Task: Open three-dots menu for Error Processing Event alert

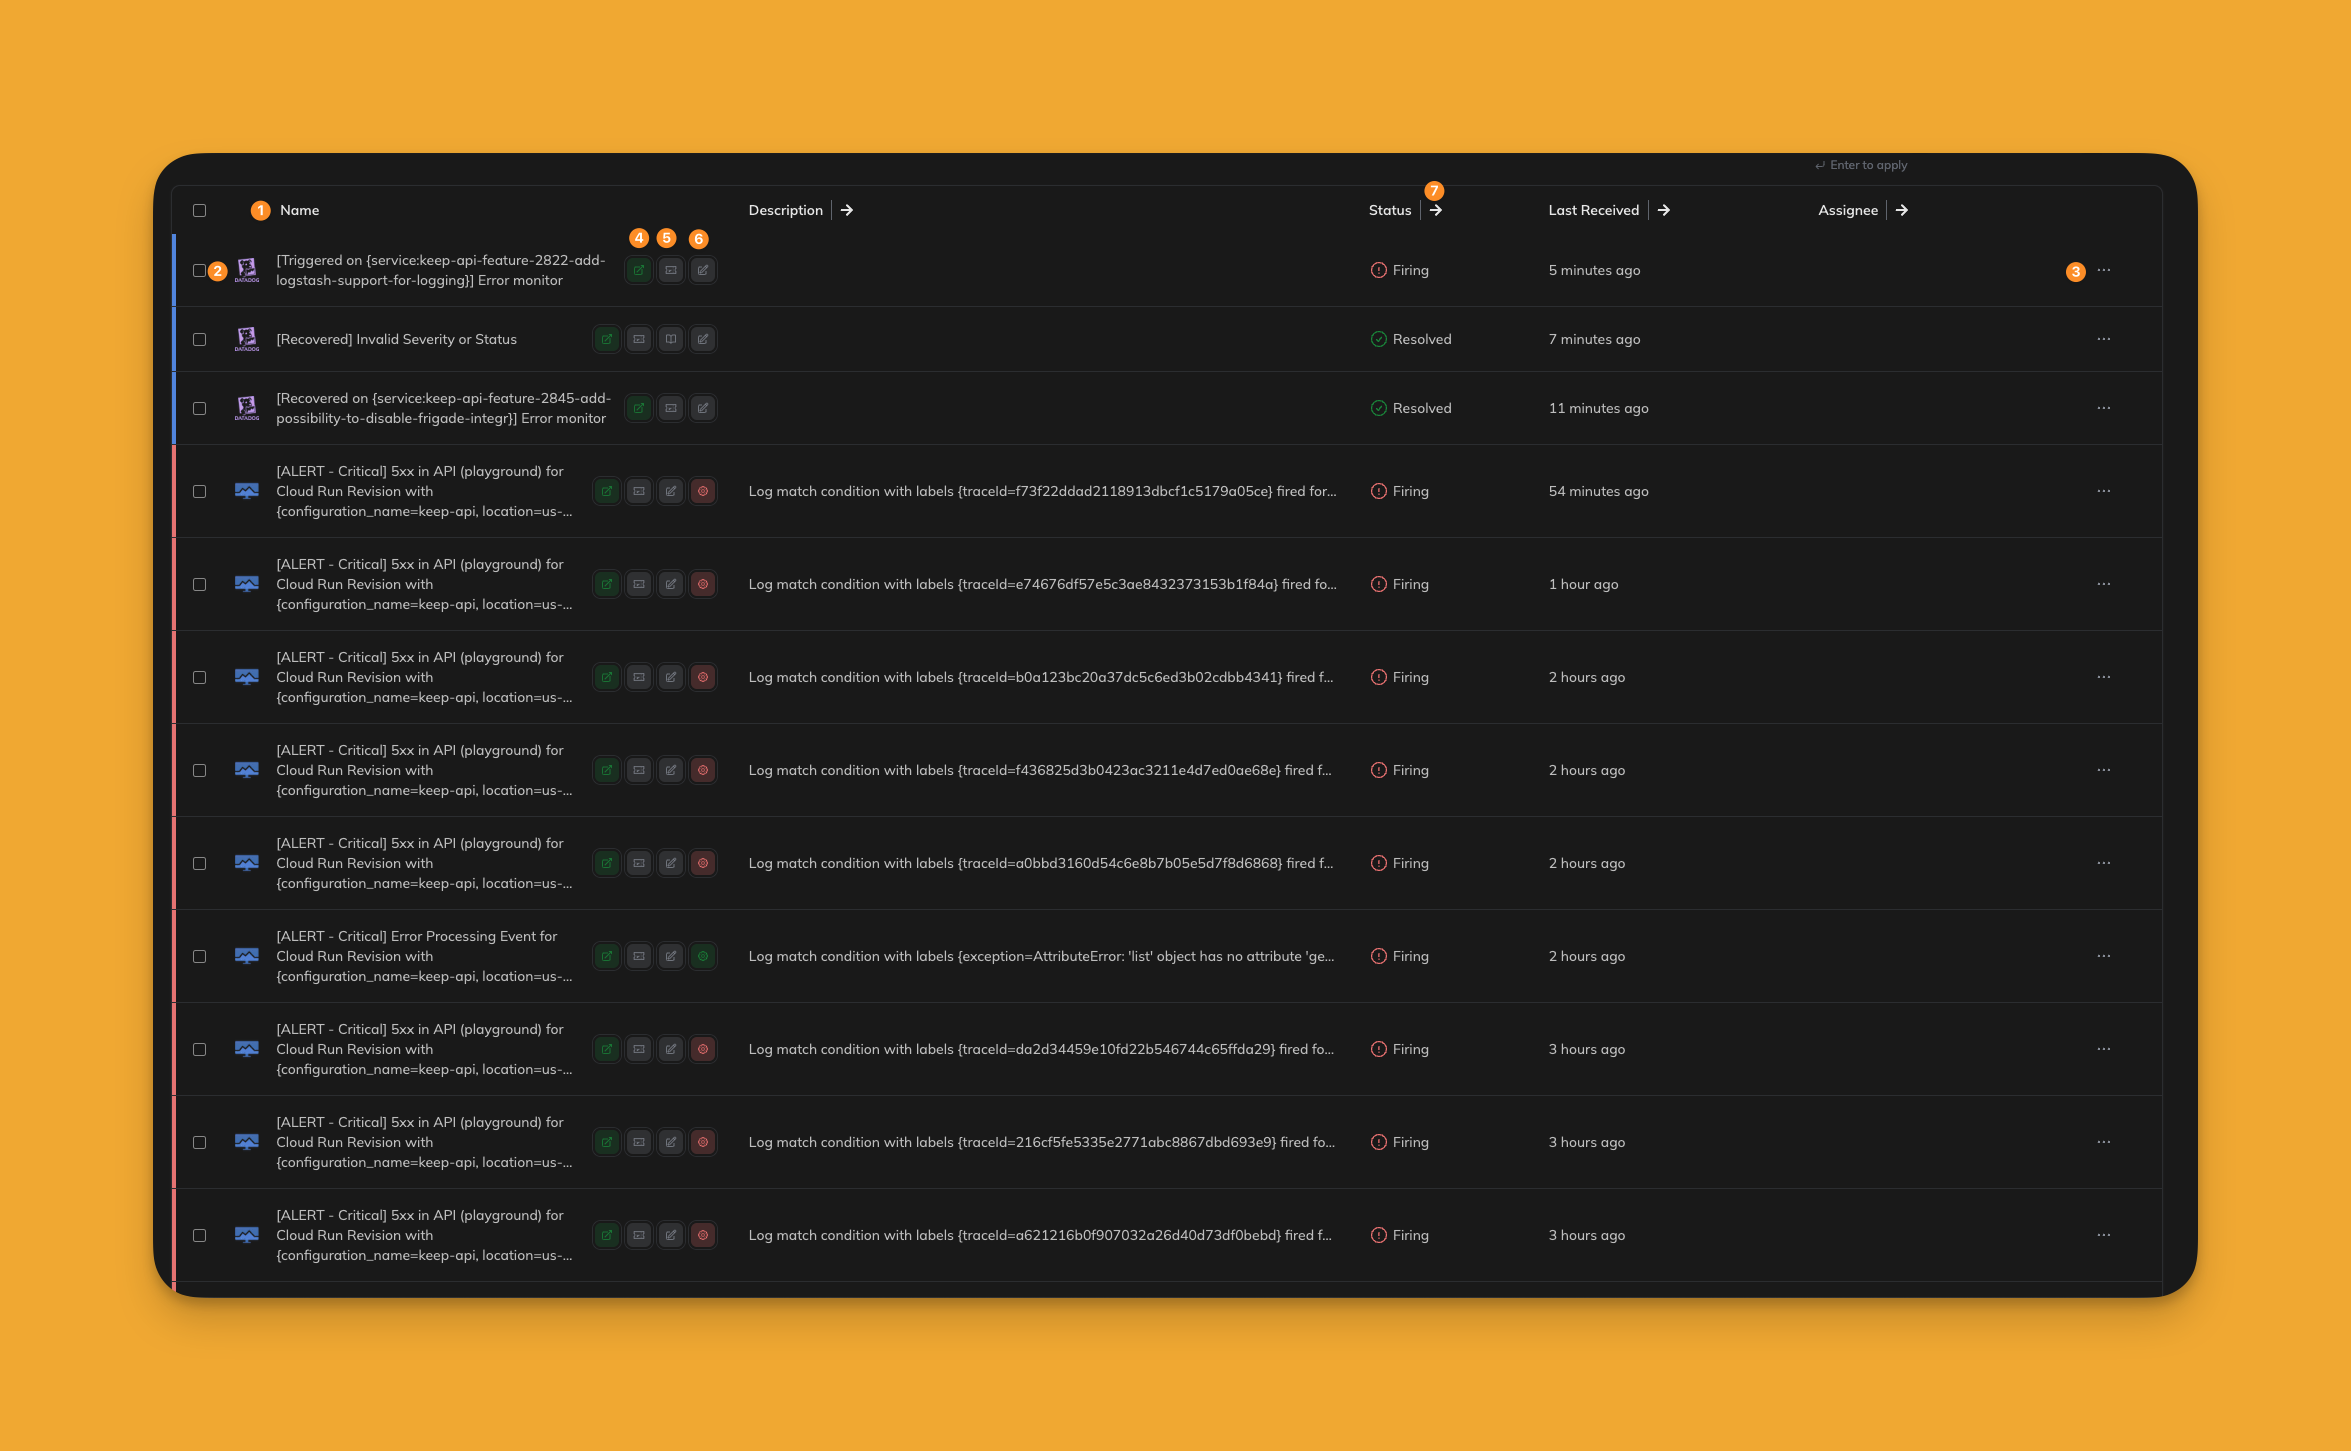Action: 2103,956
